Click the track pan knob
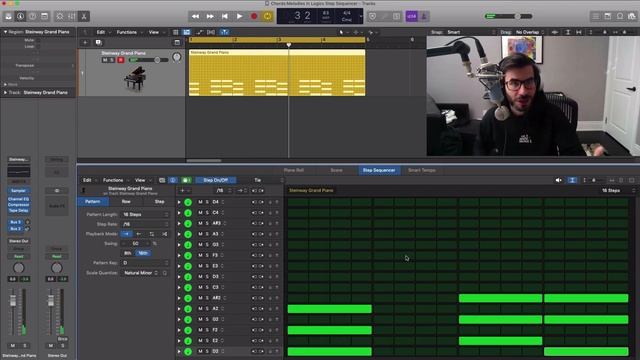 177,57
